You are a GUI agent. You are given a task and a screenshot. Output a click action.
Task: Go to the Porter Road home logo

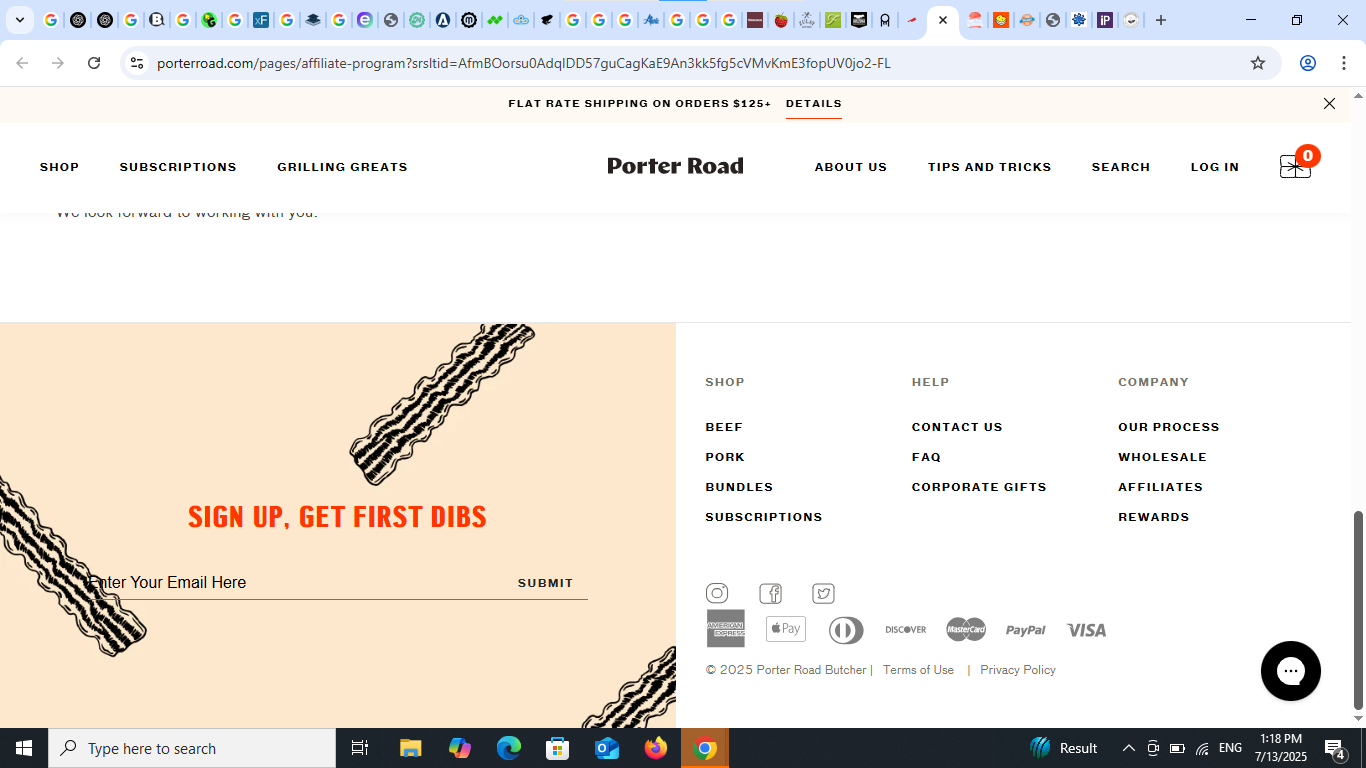pyautogui.click(x=676, y=166)
